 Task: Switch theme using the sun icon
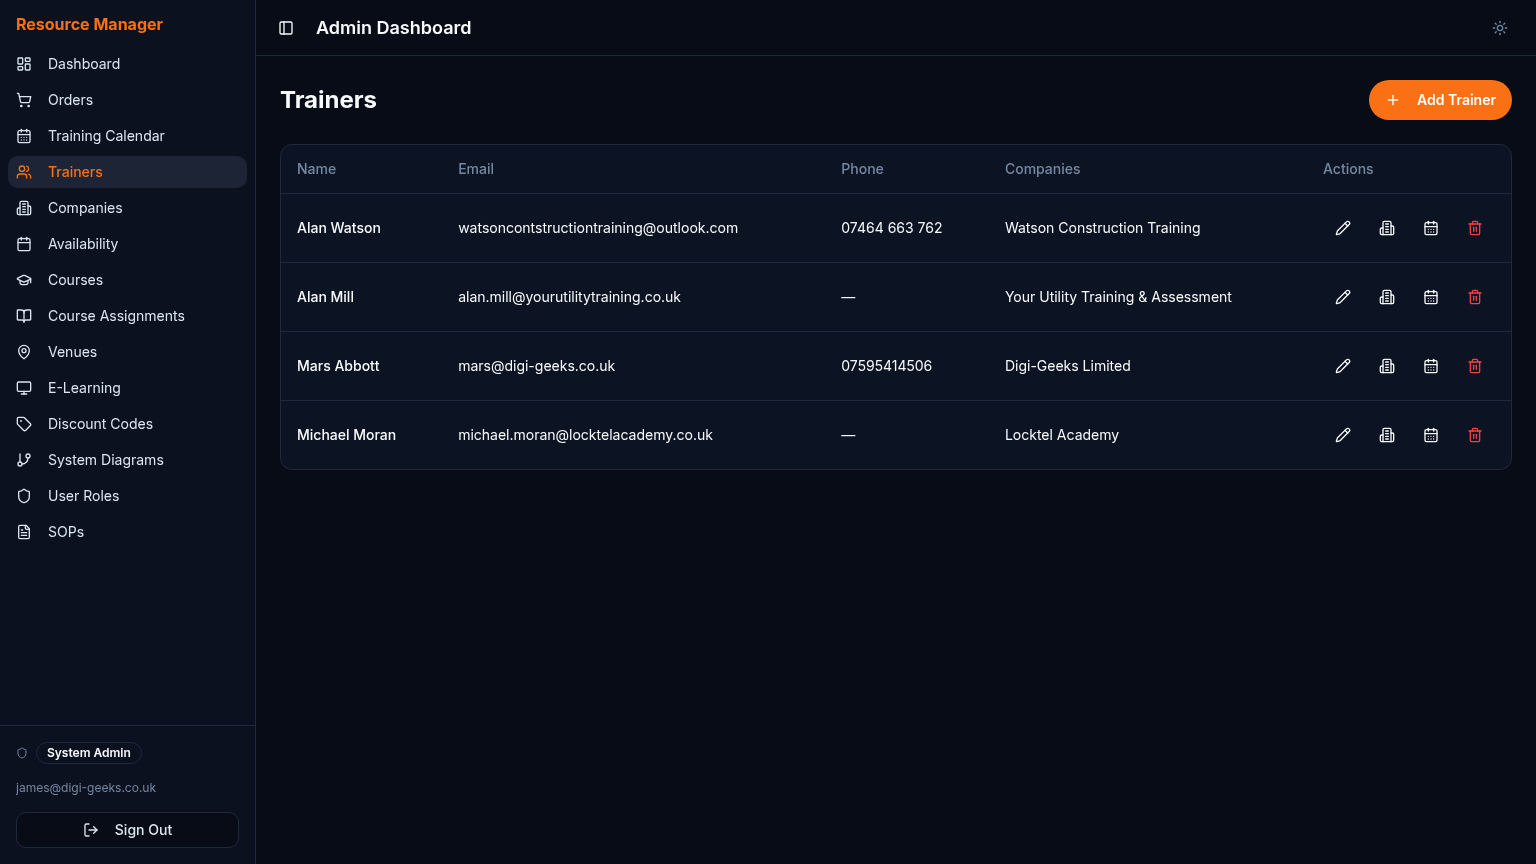coord(1500,28)
